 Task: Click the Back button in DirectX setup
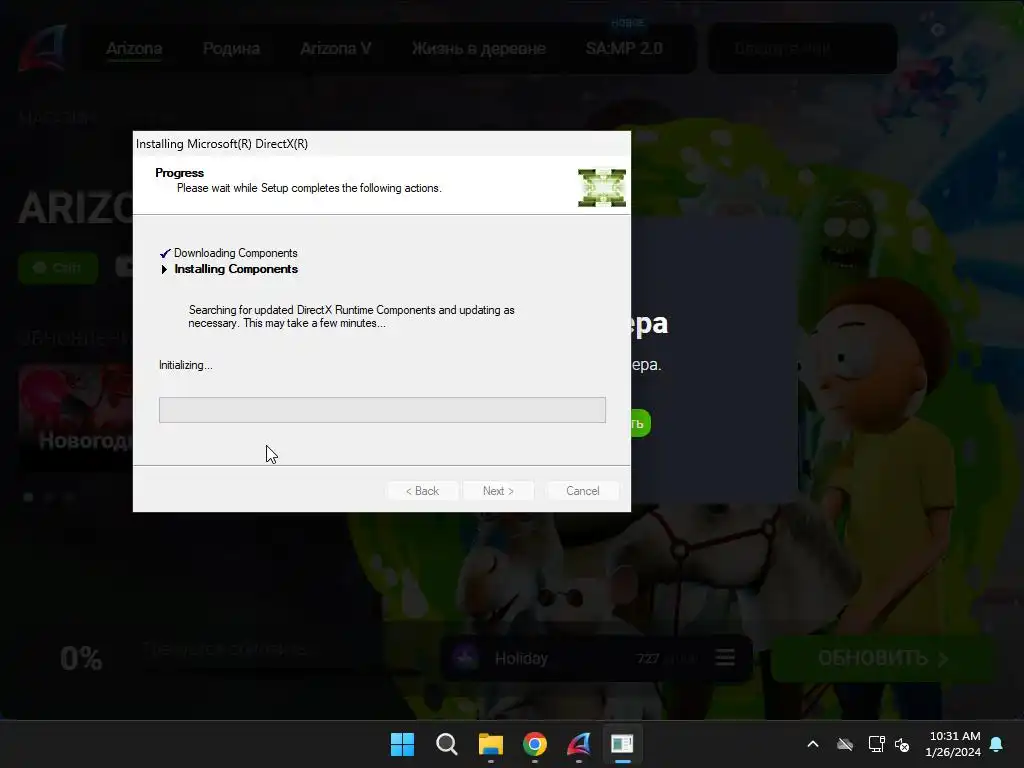[x=422, y=491]
